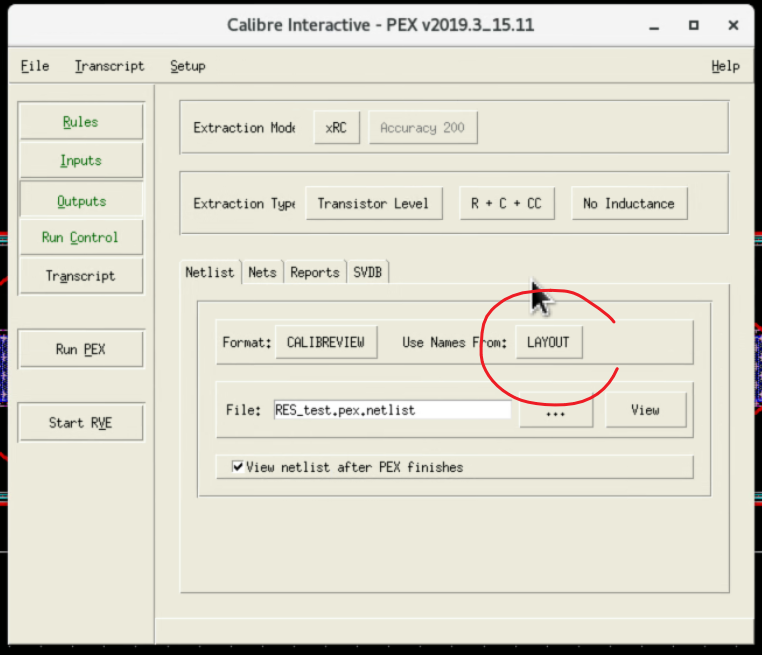Open the File menu
Viewport: 762px width, 655px height.
[35, 66]
